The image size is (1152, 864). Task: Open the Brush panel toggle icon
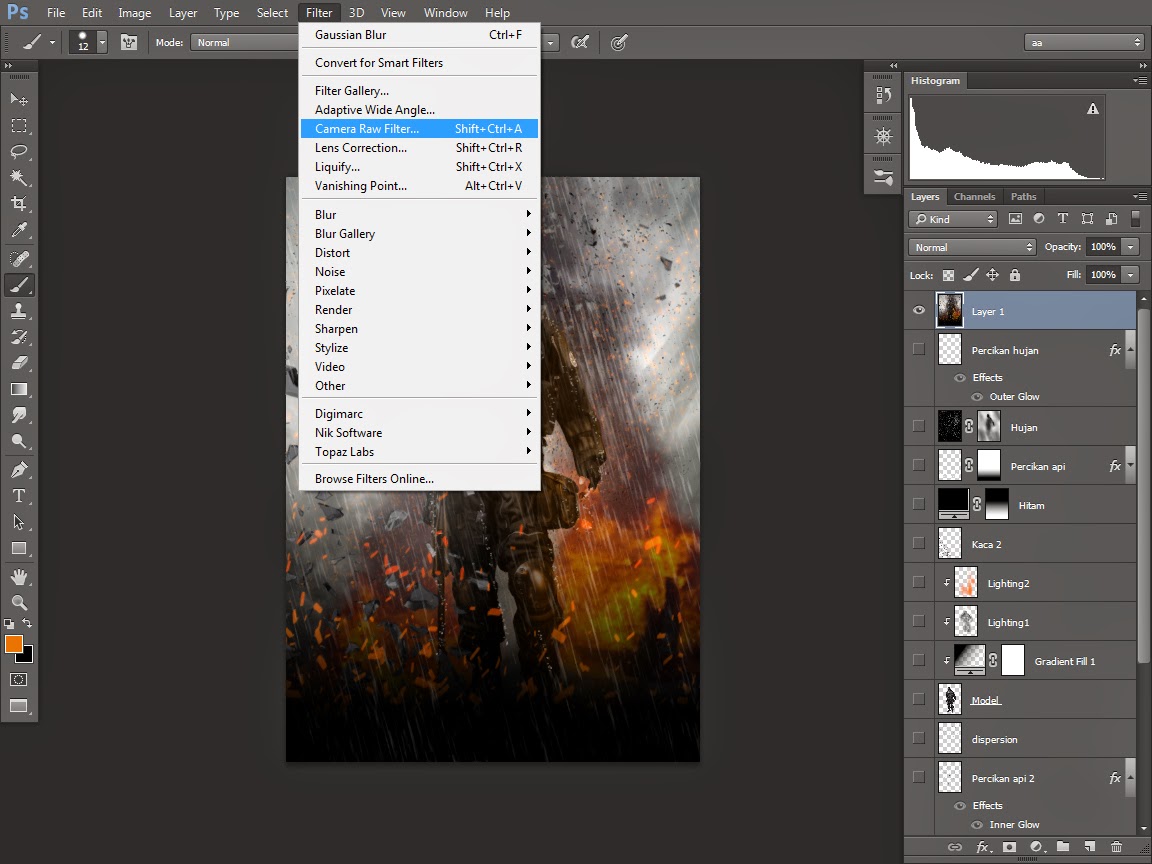pyautogui.click(x=129, y=43)
